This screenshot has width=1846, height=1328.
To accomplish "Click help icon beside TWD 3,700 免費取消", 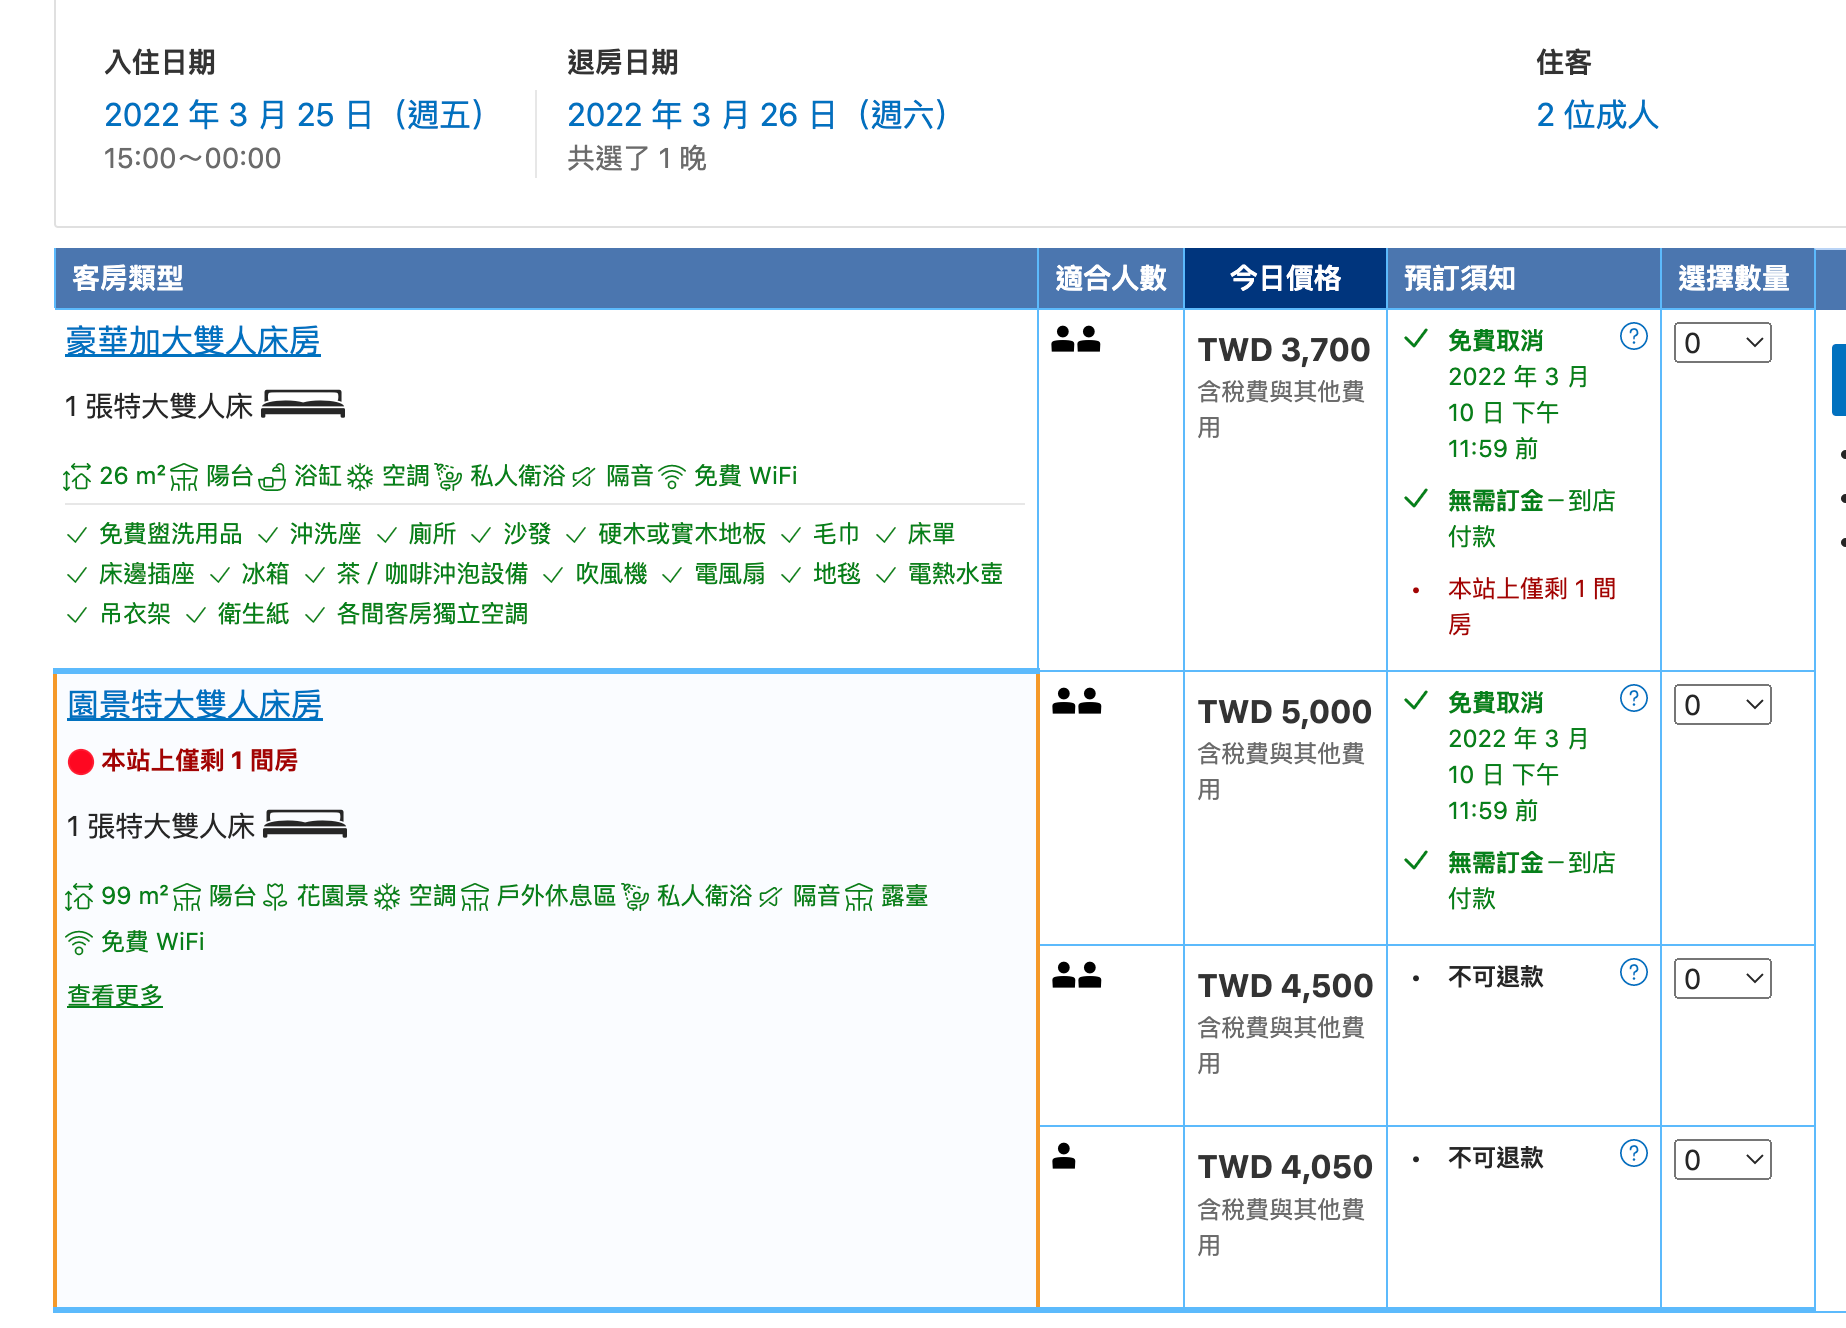I will (1633, 337).
